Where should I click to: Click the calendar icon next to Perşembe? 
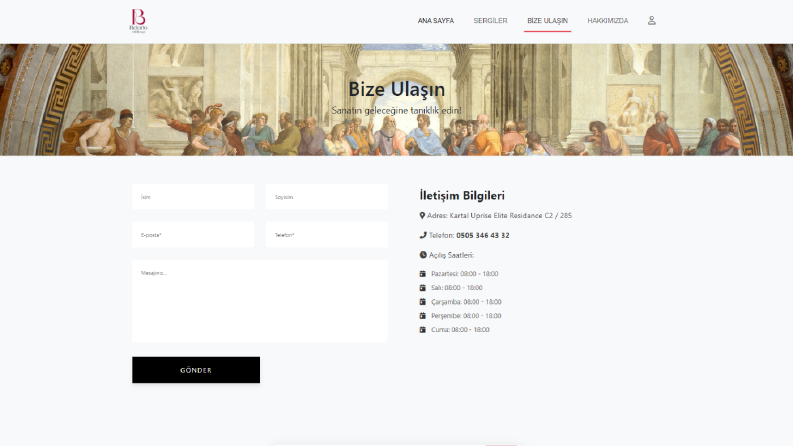423,316
